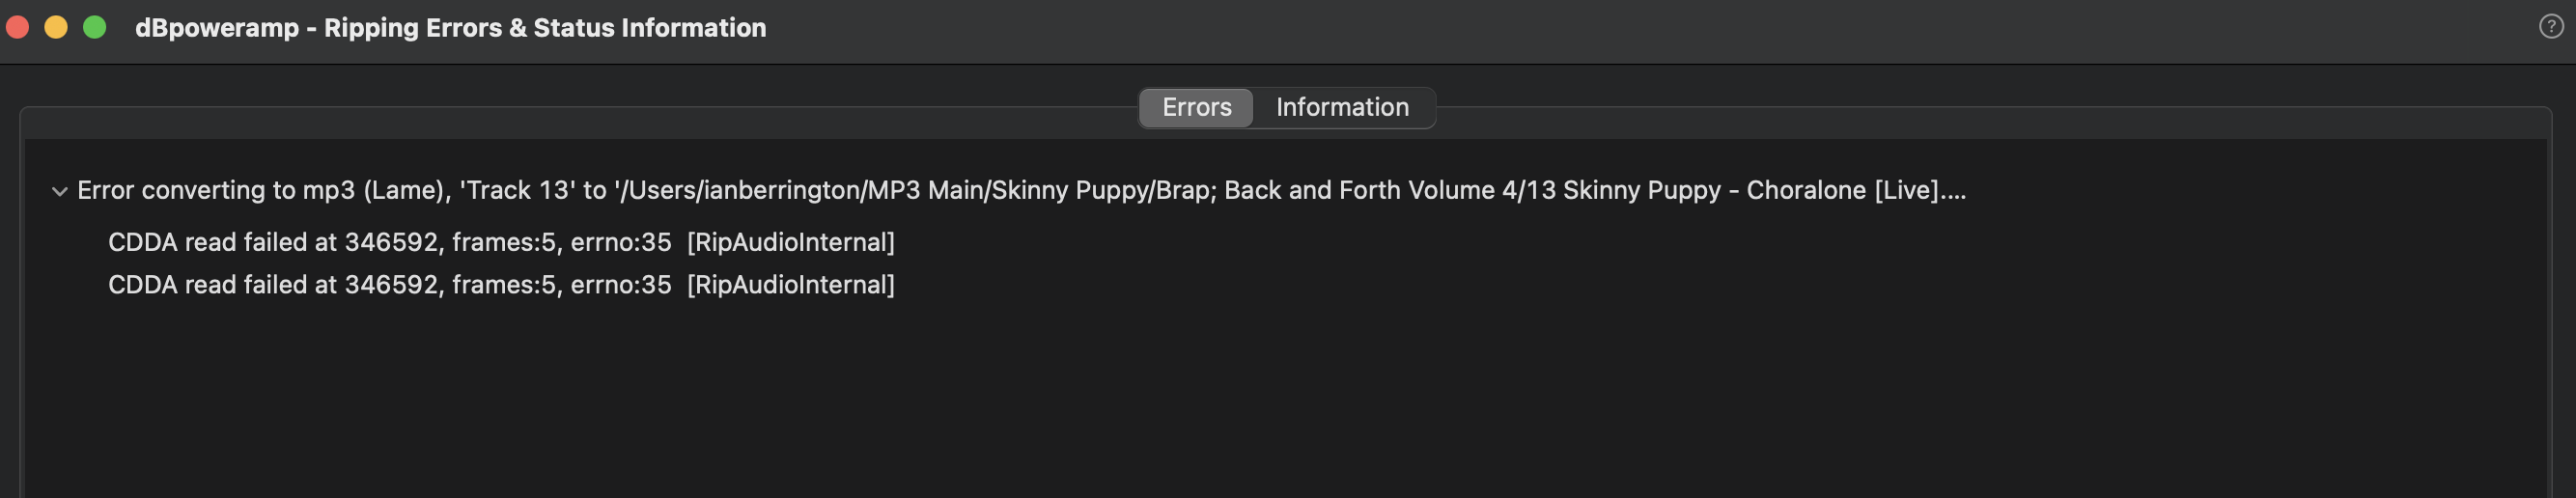Click the first '[RipAudioInternal]' tag
Screen dimensions: 2576x498
coord(790,242)
